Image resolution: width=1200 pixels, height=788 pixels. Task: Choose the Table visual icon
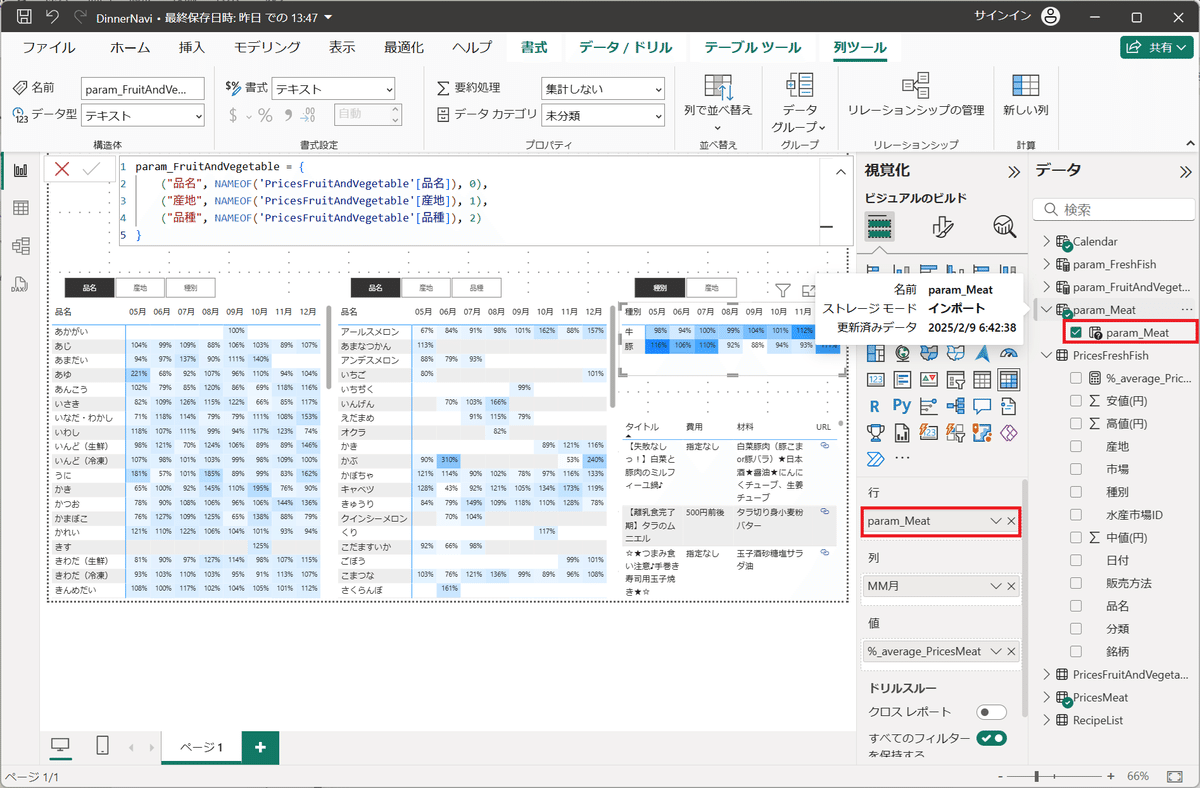coord(982,380)
